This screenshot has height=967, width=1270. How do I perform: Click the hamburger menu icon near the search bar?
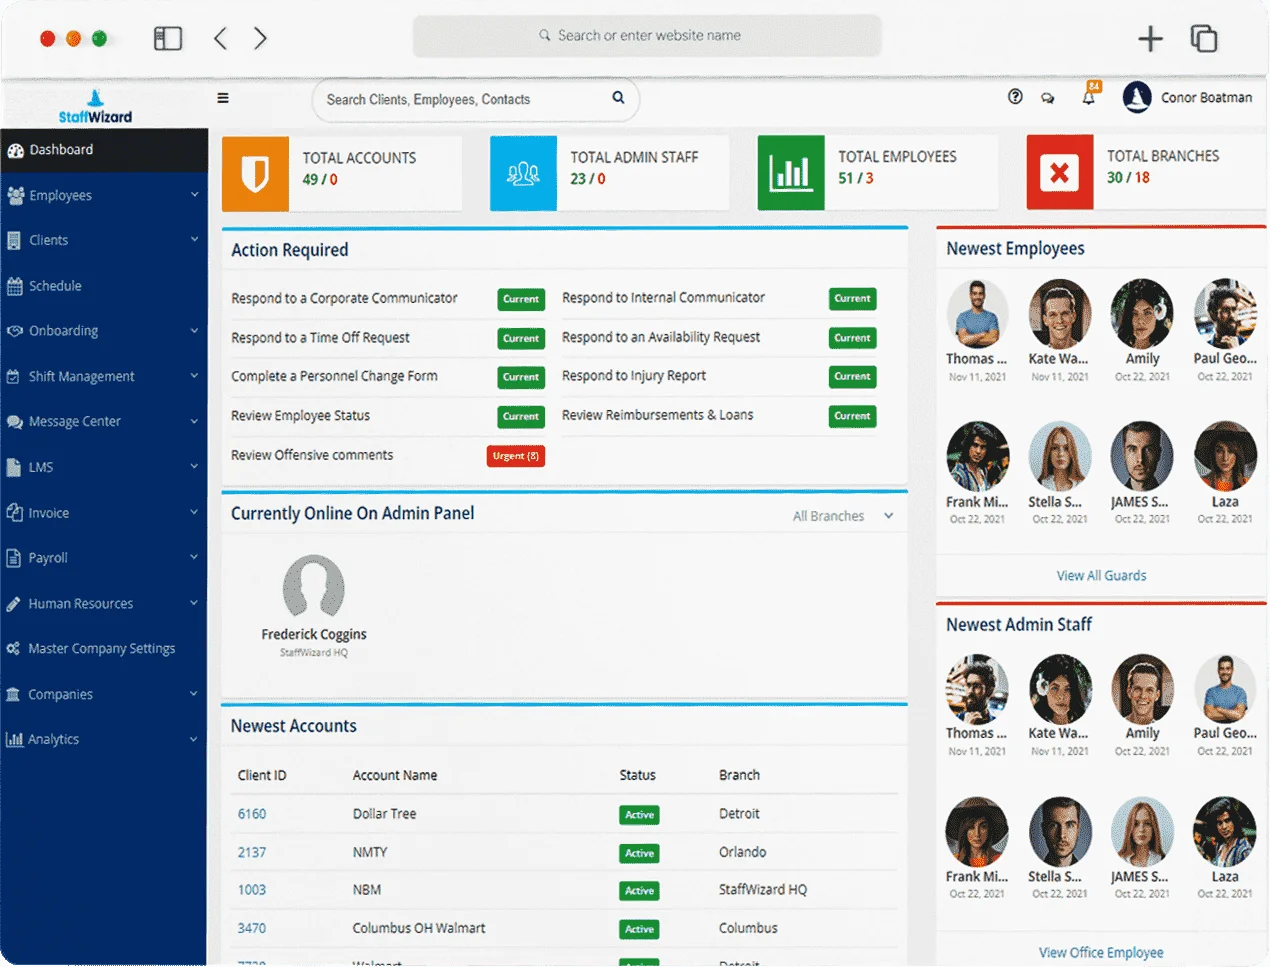pos(223,97)
